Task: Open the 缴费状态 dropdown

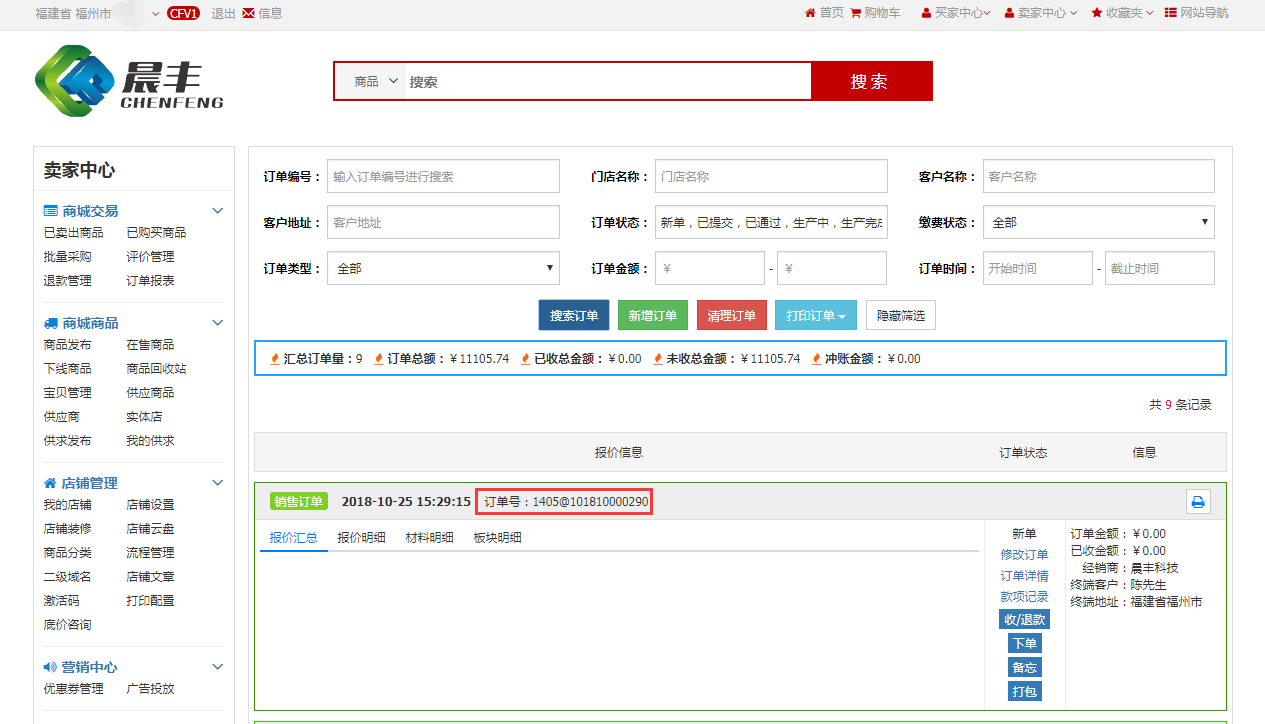Action: point(1098,223)
